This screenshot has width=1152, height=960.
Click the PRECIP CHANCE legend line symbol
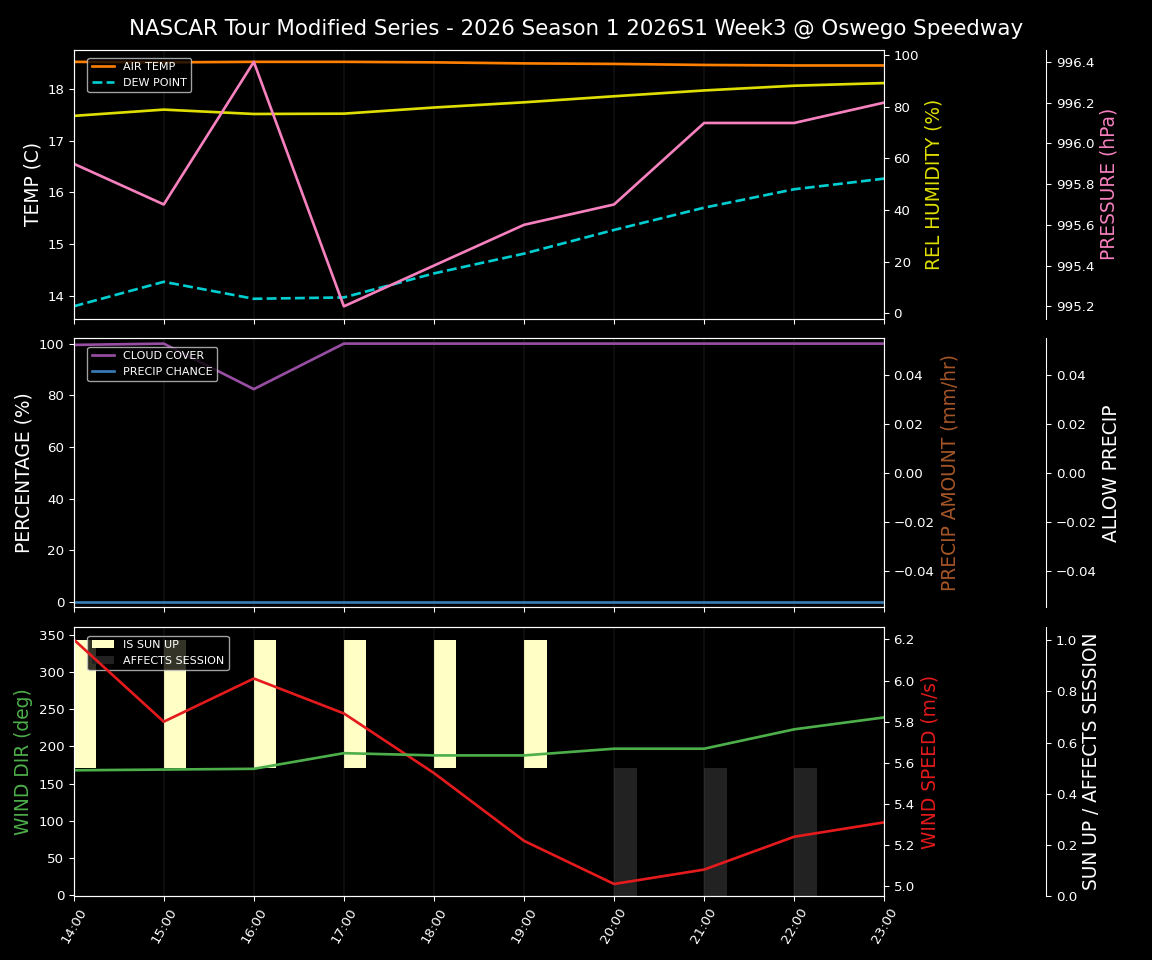[104, 371]
